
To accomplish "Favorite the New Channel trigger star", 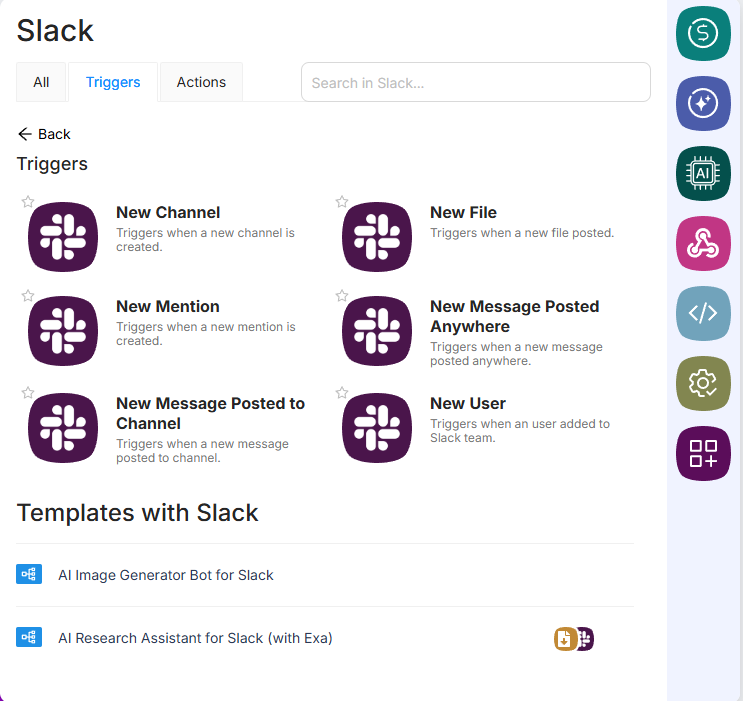I will click(28, 202).
